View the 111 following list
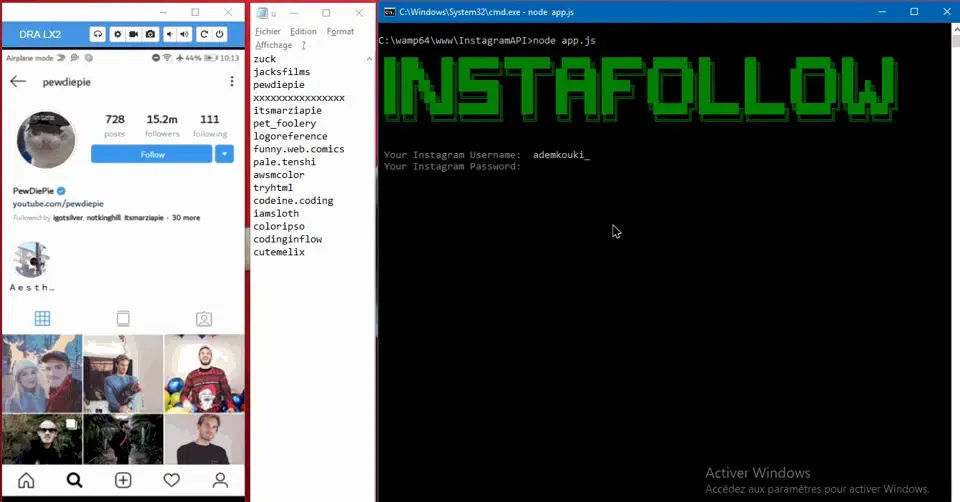 (x=210, y=125)
